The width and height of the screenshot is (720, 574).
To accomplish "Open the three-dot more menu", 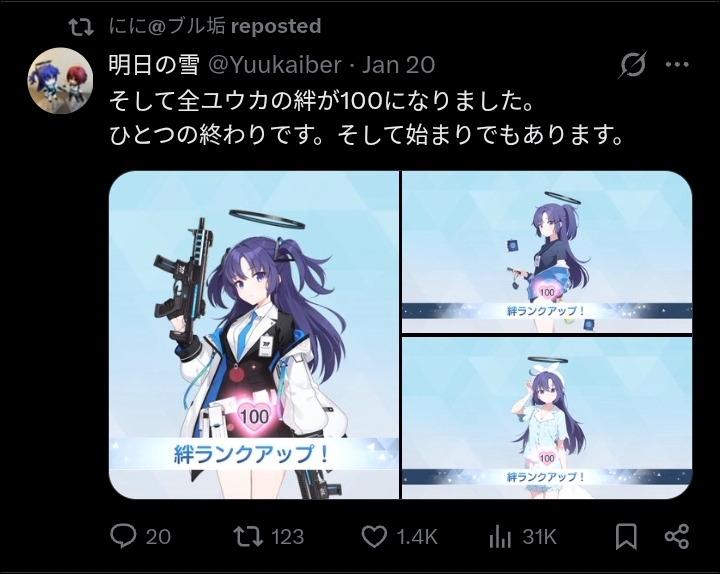I will point(677,65).
